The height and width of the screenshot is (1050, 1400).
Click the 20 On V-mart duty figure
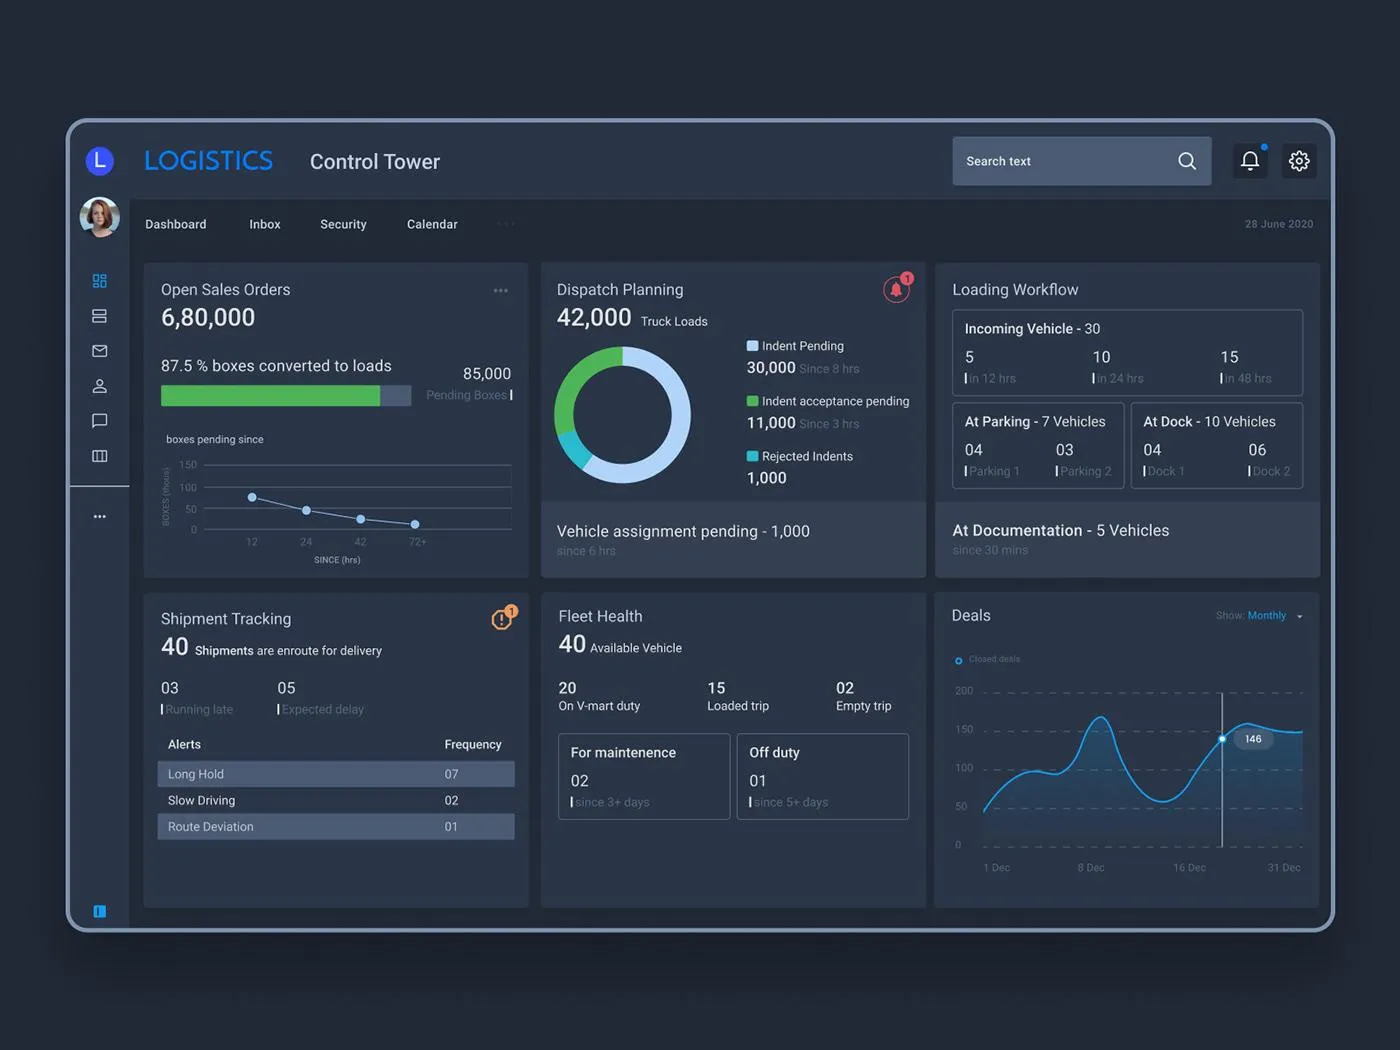(x=567, y=688)
